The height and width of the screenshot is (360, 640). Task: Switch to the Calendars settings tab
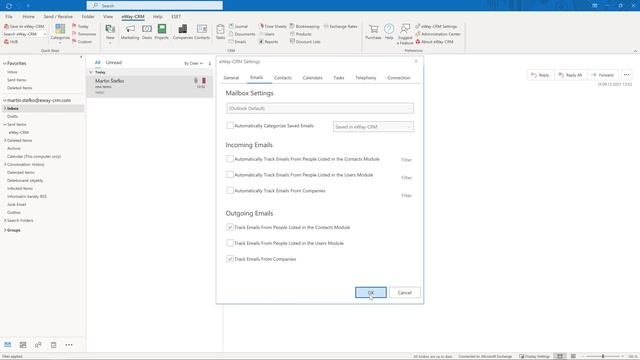[312, 78]
